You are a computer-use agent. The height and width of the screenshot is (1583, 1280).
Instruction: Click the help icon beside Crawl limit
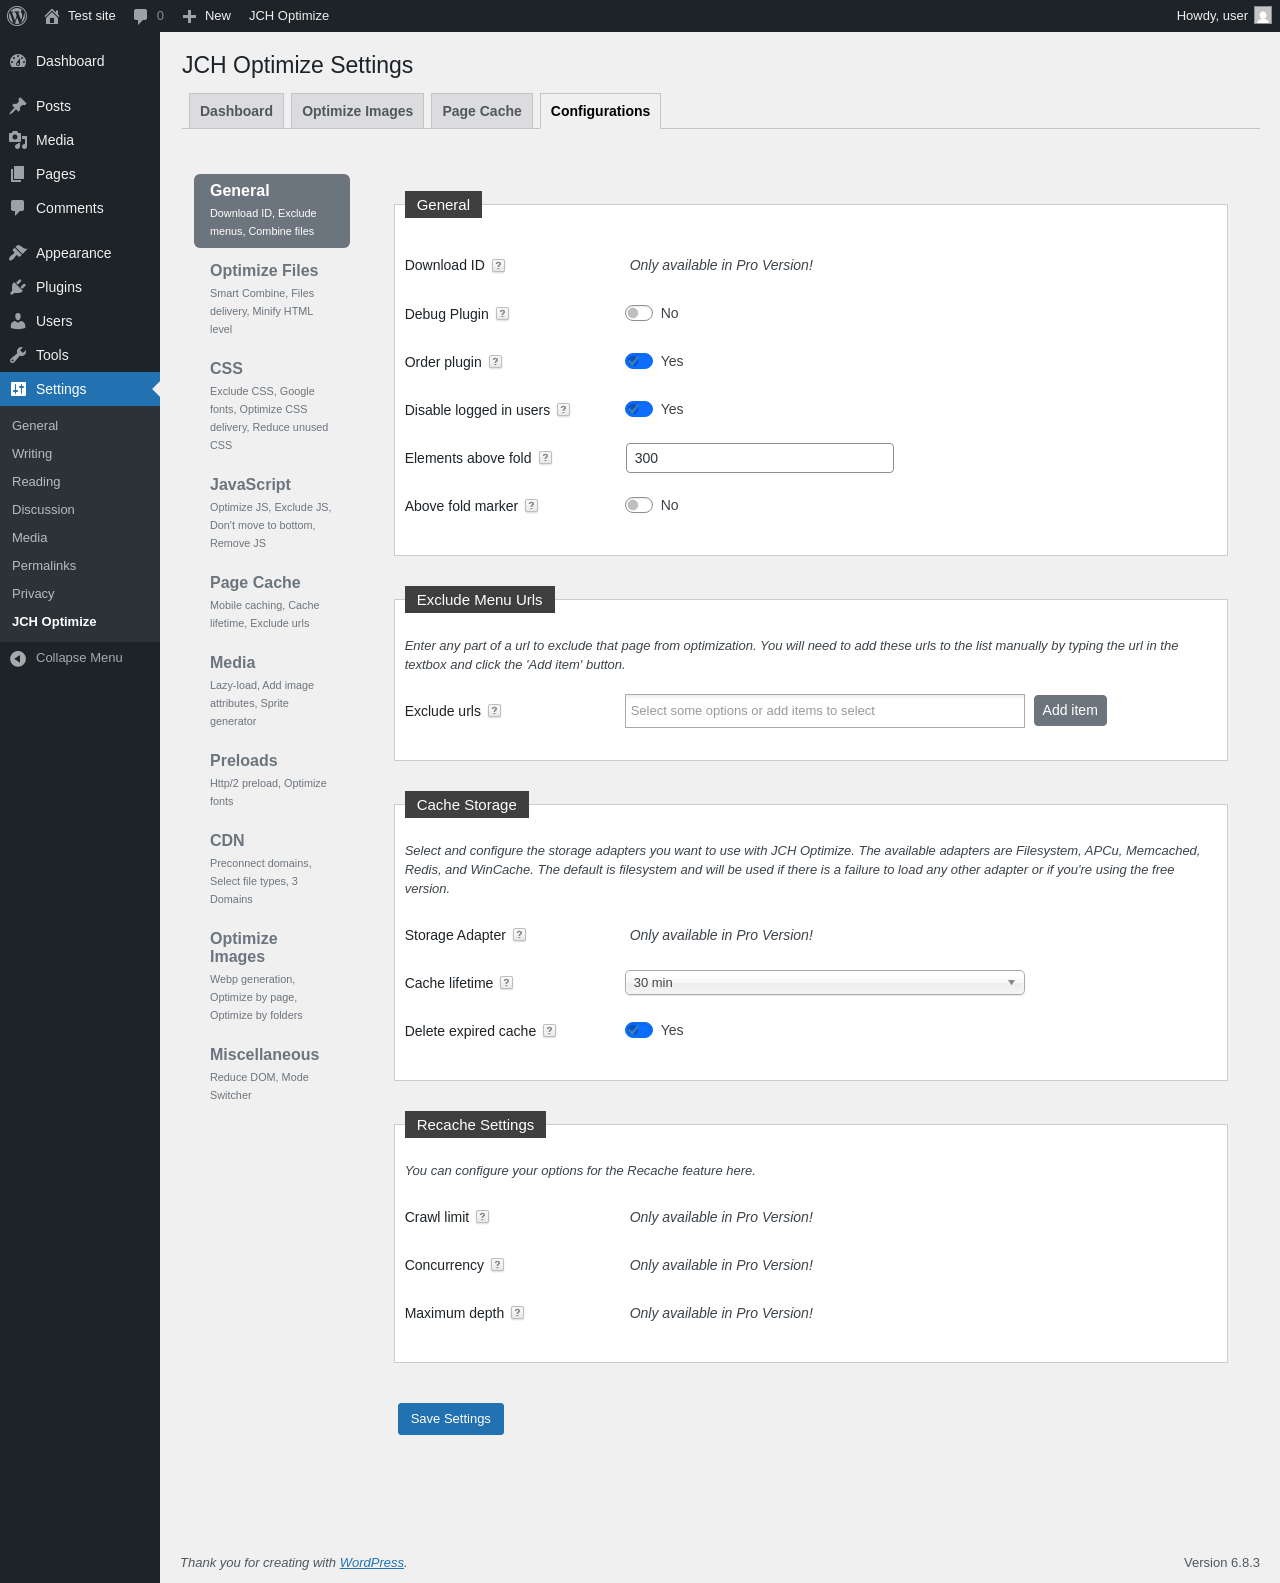pos(482,1217)
